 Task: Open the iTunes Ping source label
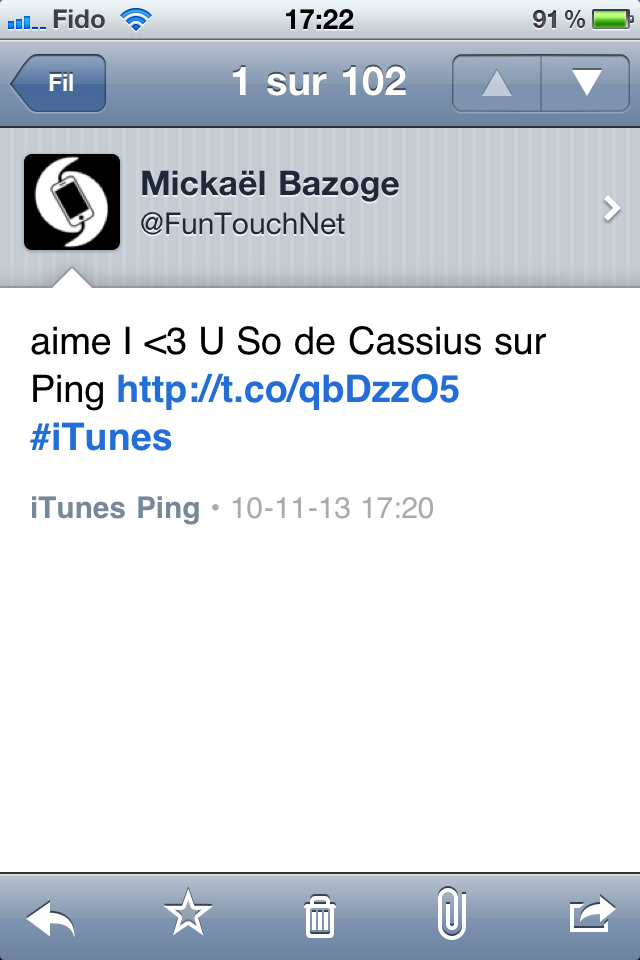(115, 509)
